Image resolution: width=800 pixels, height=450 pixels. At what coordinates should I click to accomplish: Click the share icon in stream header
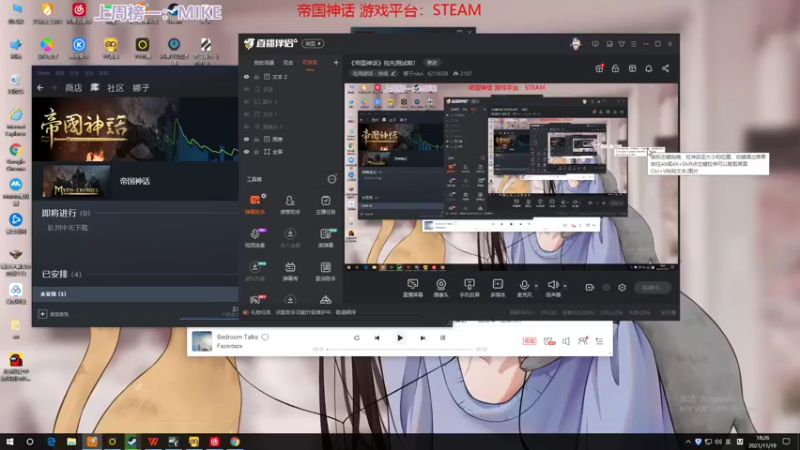tap(665, 68)
